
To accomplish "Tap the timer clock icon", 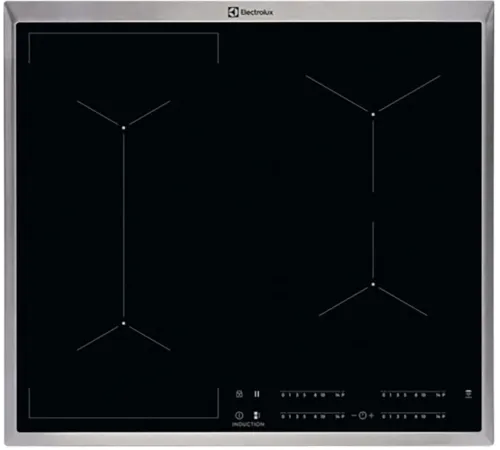I will 363,415.
